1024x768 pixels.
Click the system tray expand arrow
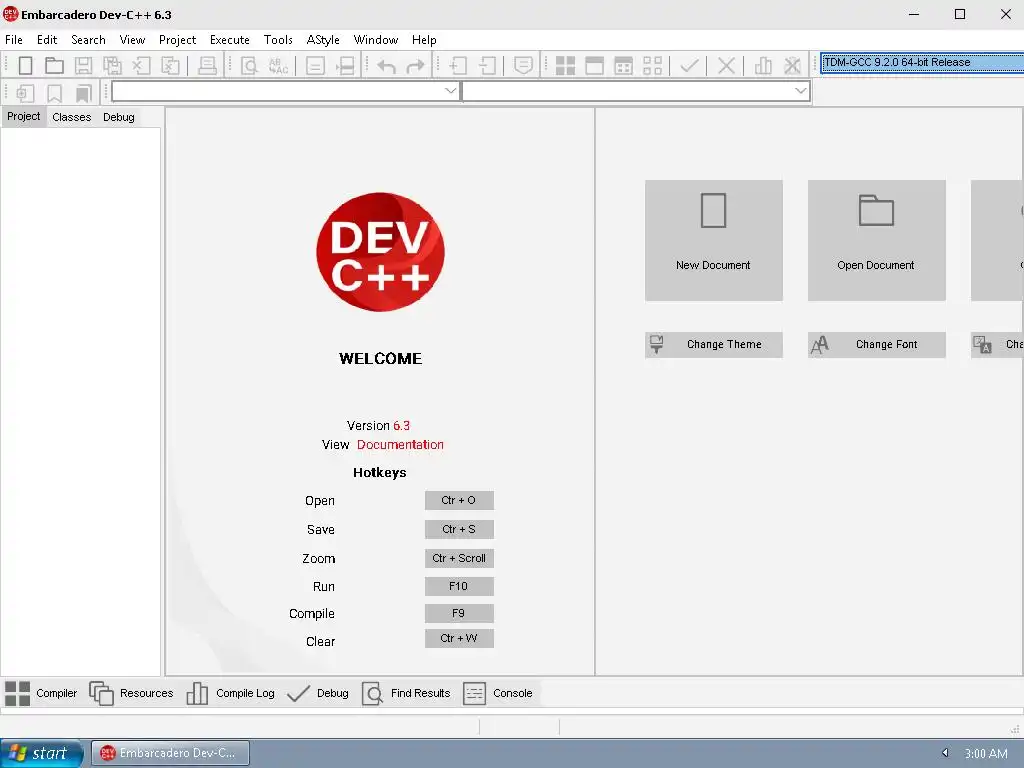tap(944, 753)
